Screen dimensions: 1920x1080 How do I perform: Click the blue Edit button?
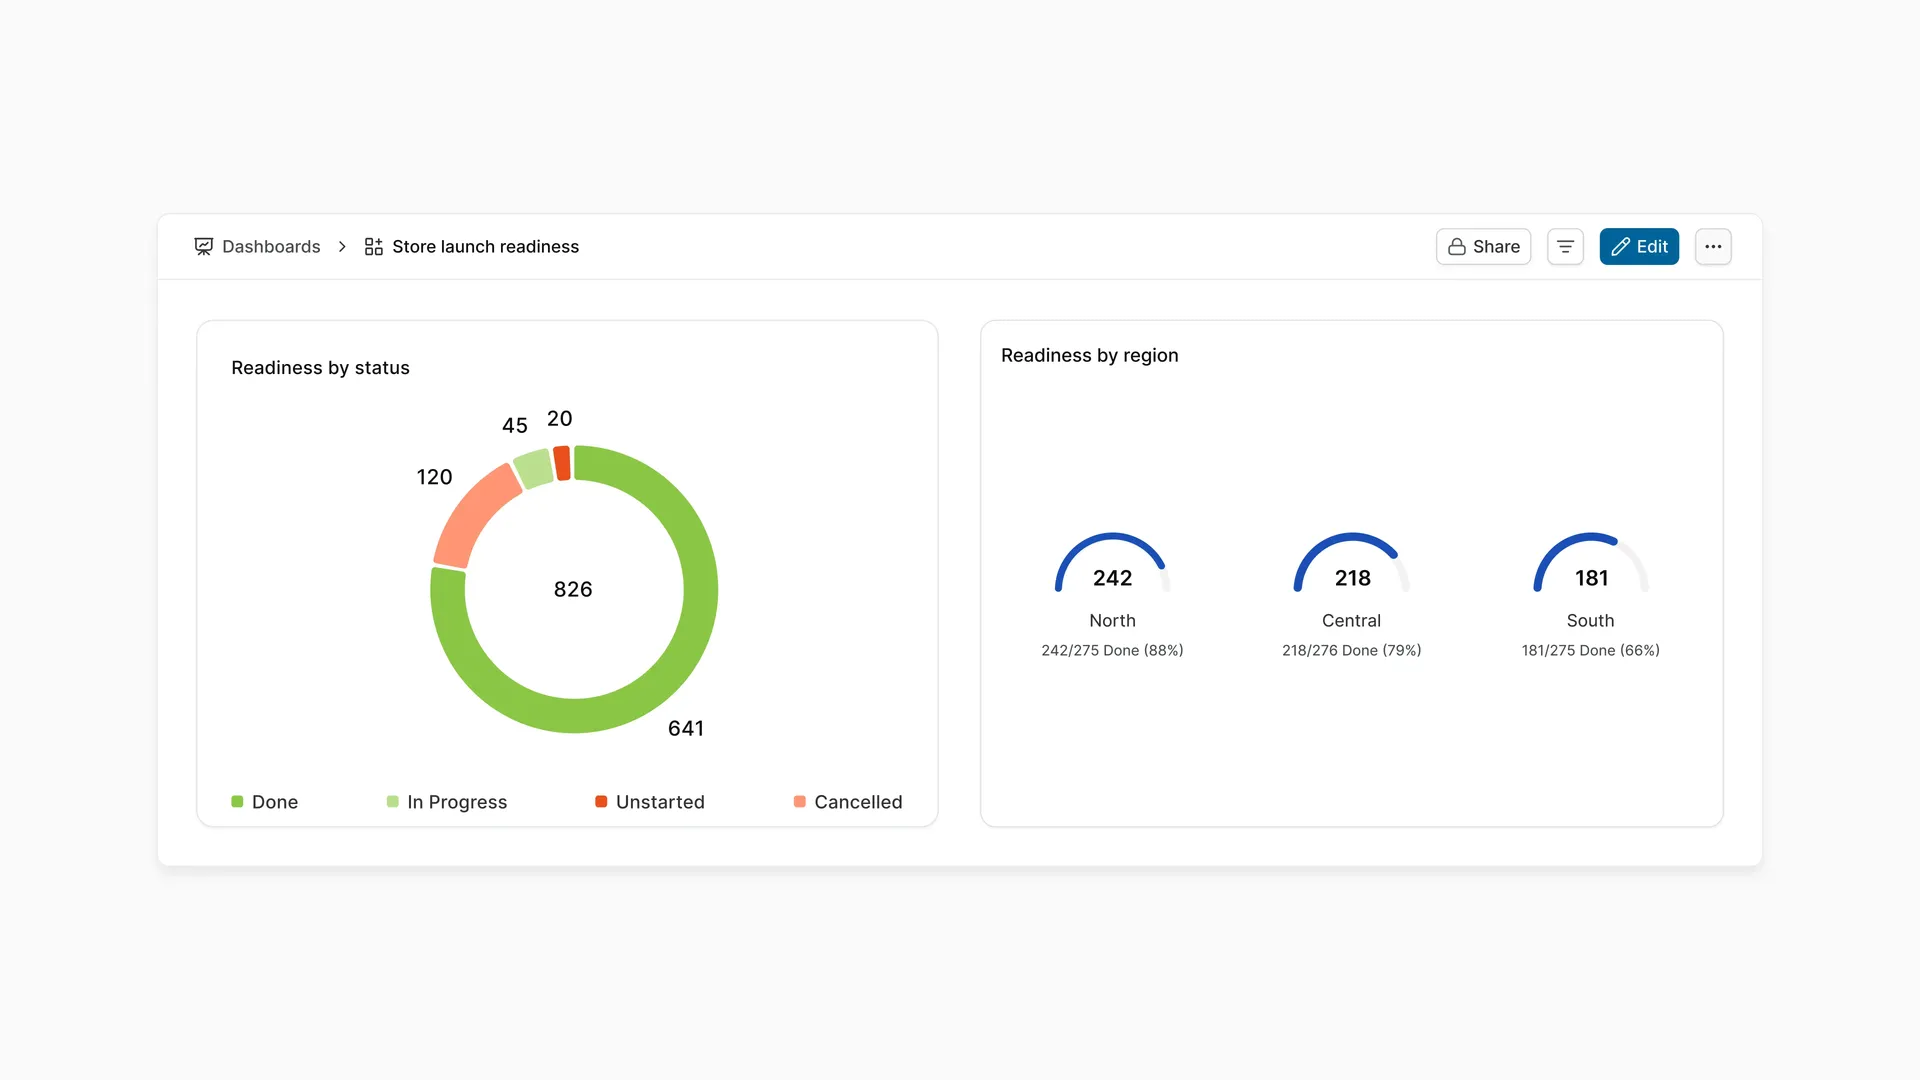[x=1639, y=247]
